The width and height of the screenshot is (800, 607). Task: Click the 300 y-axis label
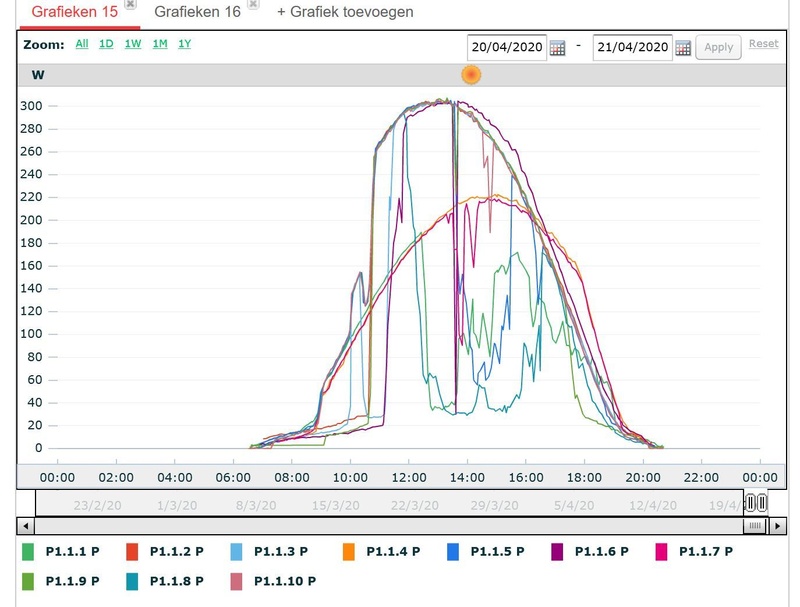click(x=31, y=106)
